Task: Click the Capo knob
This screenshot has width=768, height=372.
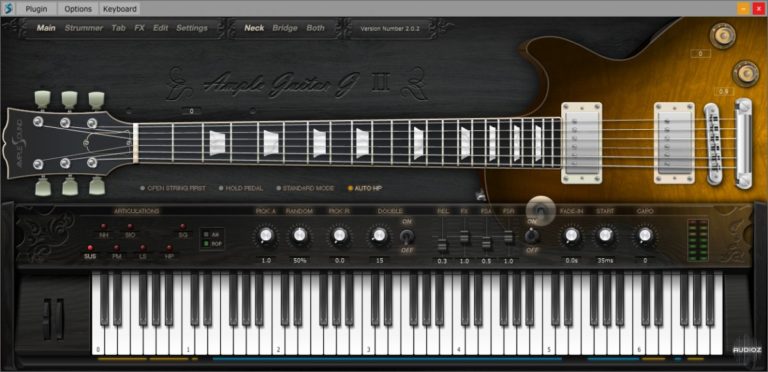Action: coord(645,236)
